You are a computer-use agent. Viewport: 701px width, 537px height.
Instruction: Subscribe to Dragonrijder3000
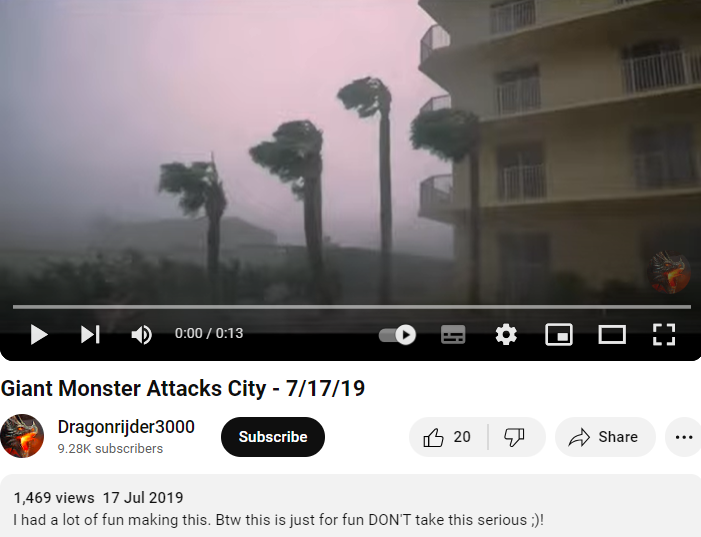click(x=273, y=437)
